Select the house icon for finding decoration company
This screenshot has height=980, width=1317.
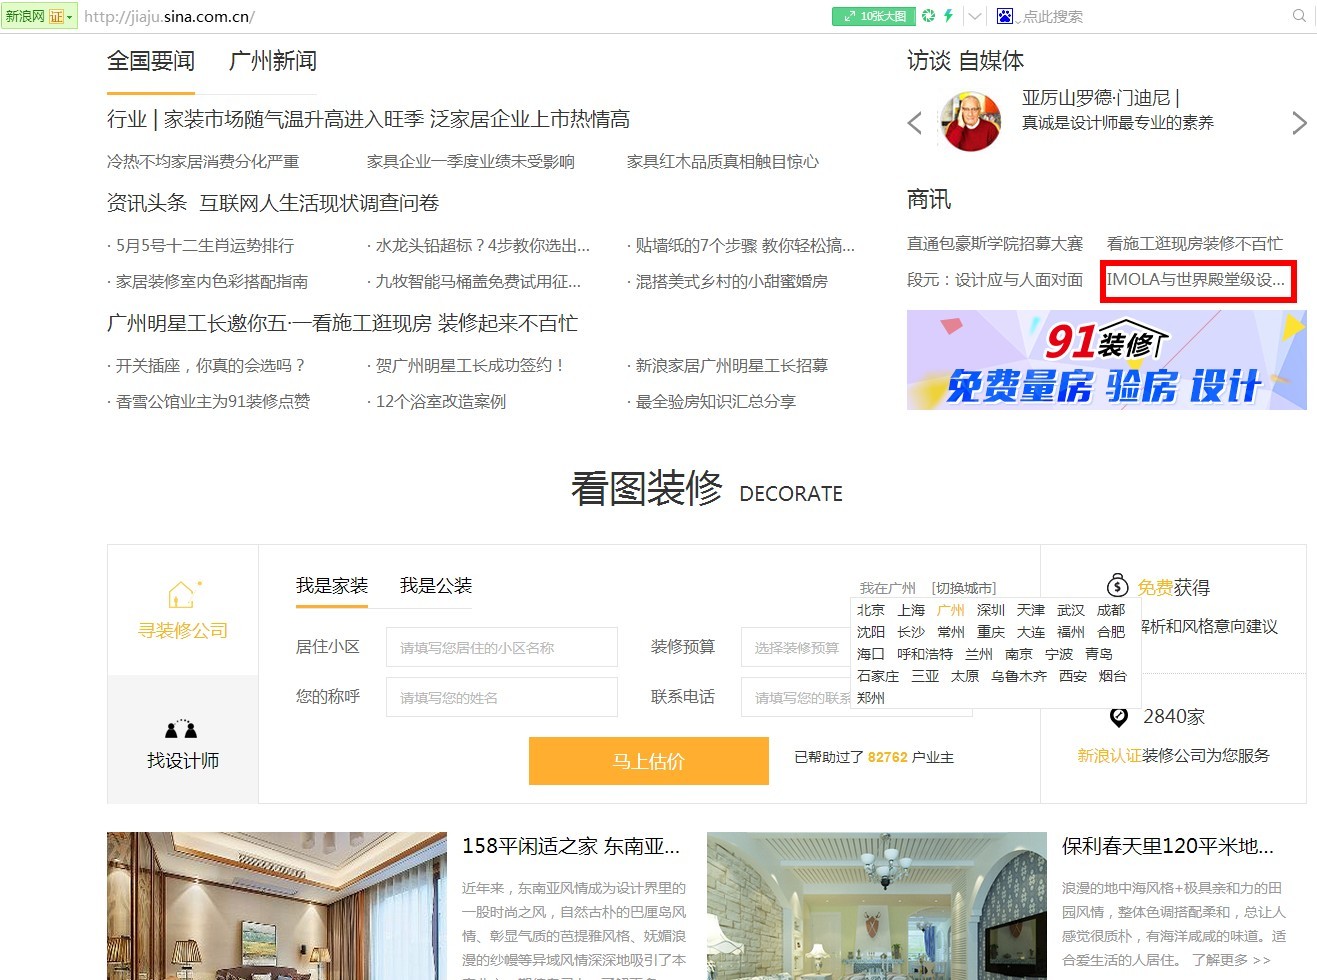tap(182, 595)
